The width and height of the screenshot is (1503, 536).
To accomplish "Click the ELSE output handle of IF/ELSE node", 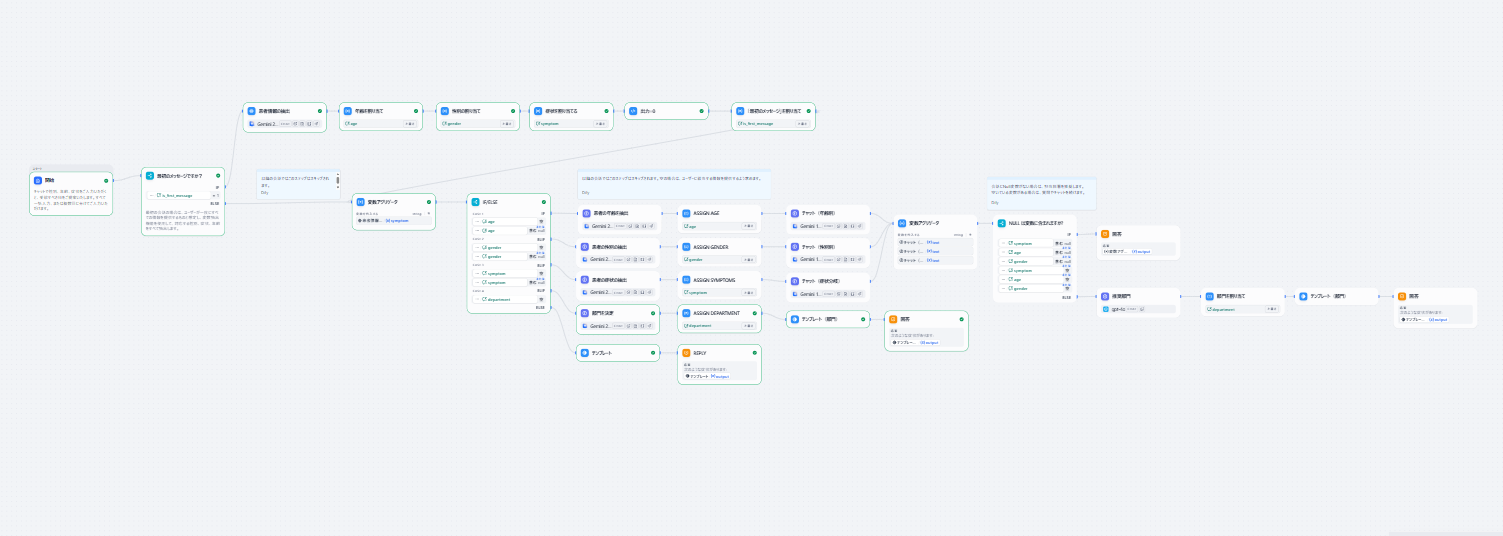I will (551, 307).
